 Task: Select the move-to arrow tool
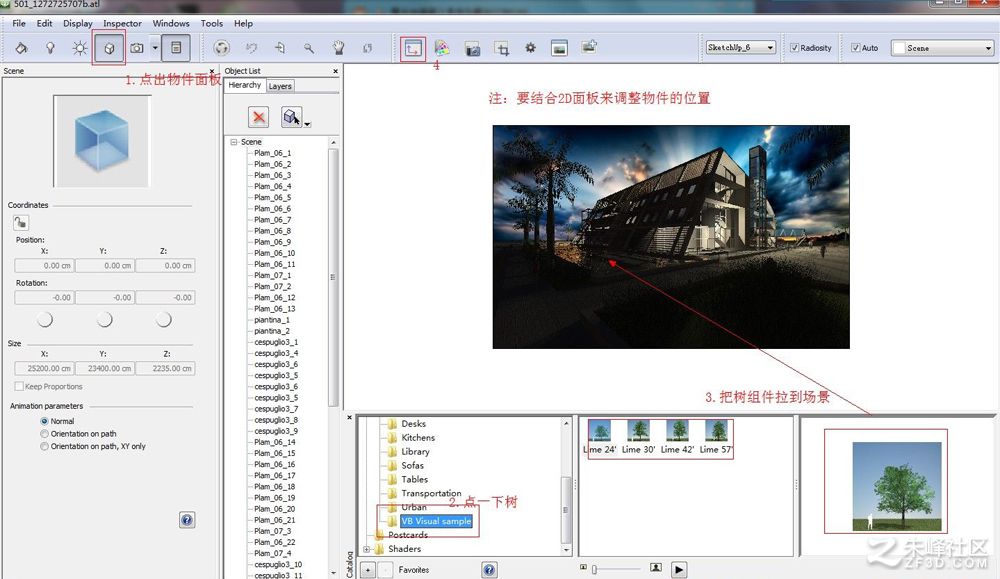pyautogui.click(x=280, y=48)
